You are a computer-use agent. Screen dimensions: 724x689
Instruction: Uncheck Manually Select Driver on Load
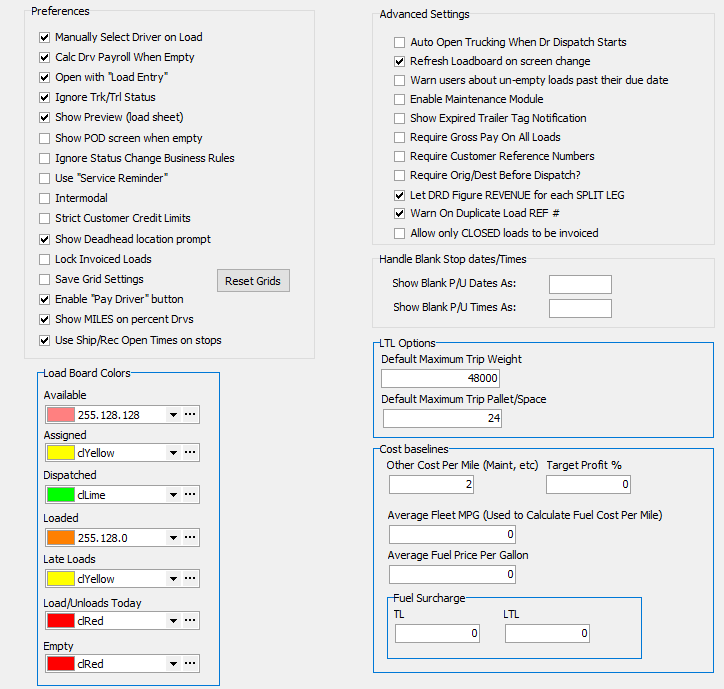[x=45, y=37]
